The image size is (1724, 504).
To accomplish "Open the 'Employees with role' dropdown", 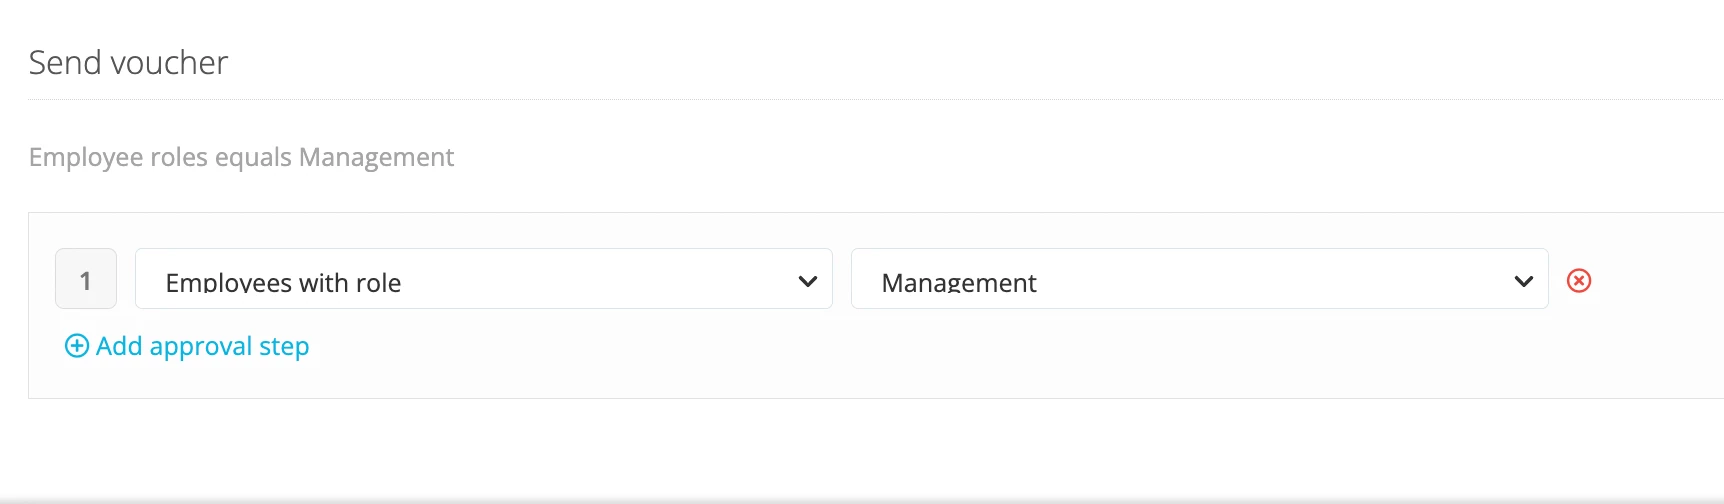I will coord(484,279).
